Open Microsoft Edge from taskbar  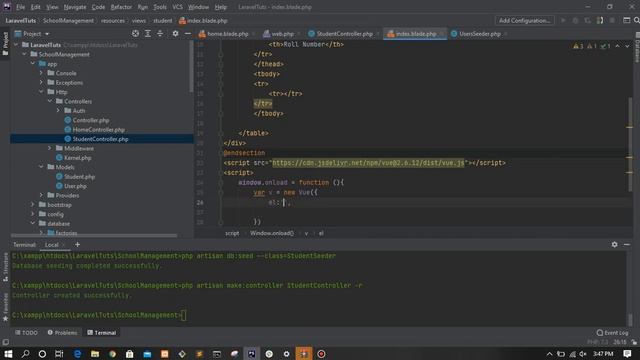pos(77,354)
